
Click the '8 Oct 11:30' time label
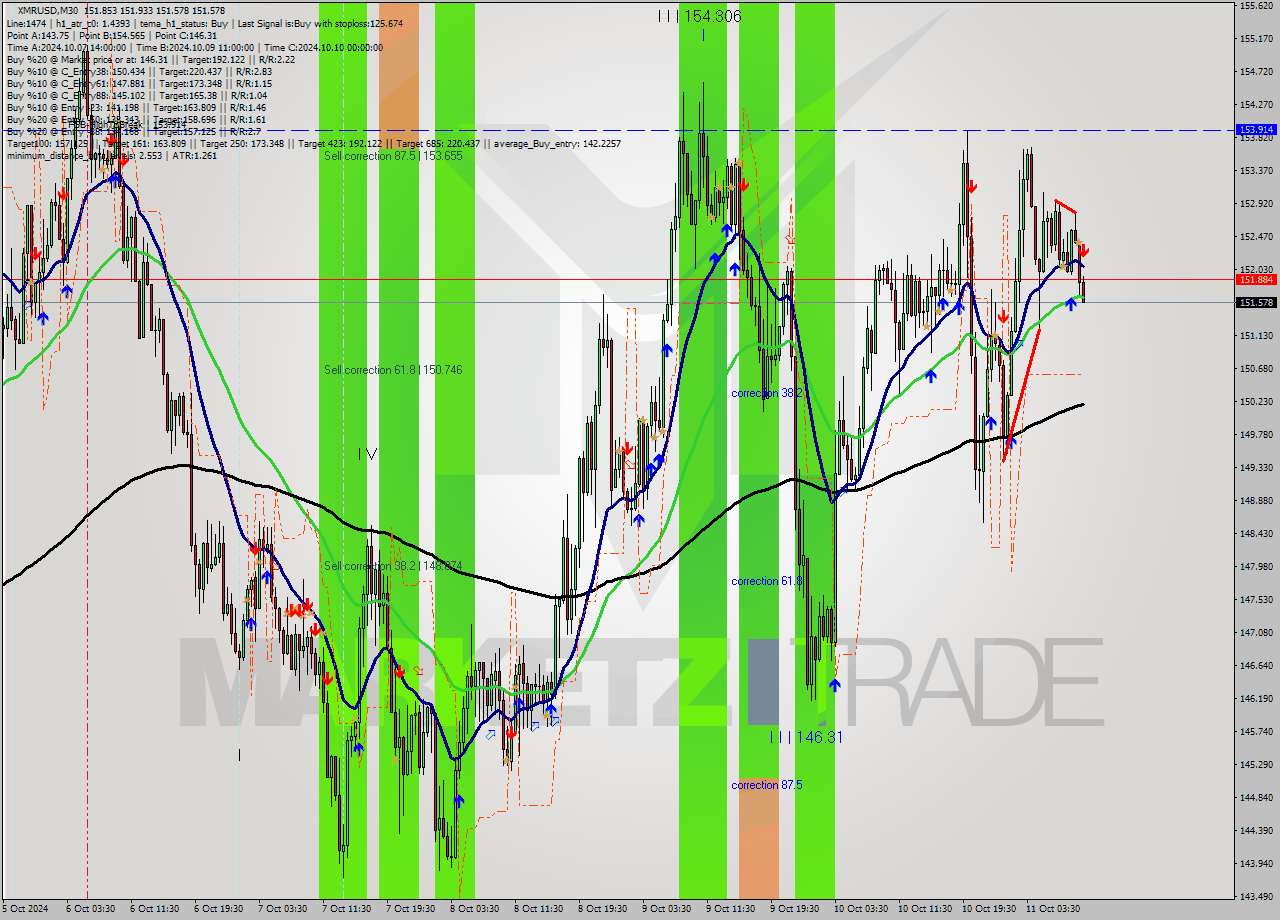(x=539, y=909)
